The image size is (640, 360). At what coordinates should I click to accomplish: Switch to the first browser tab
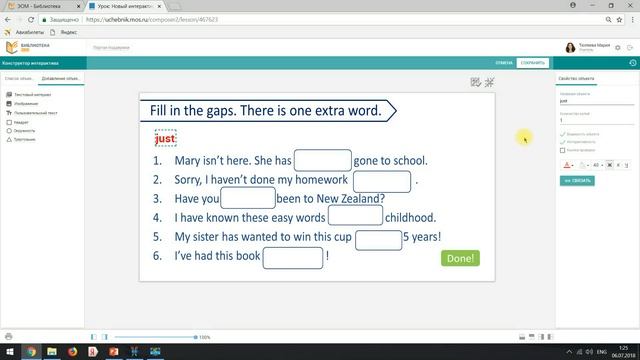(43, 6)
